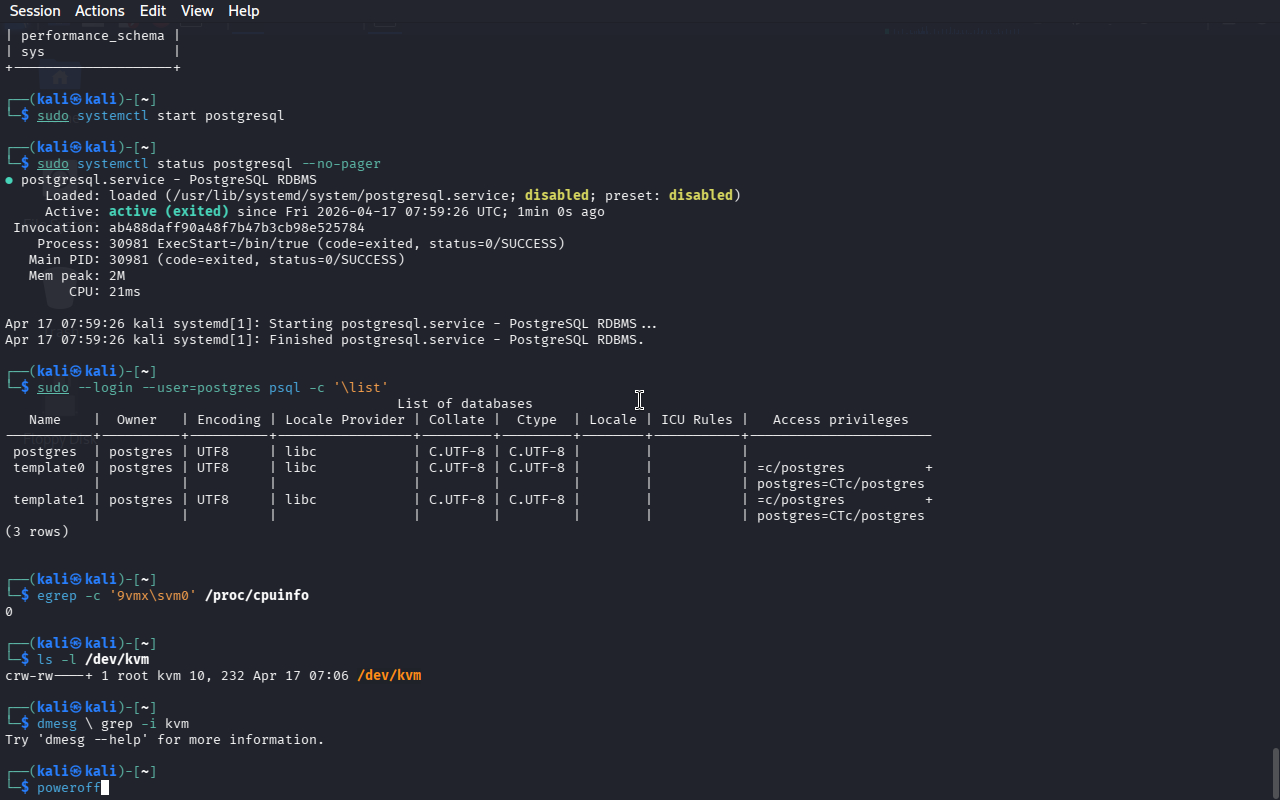The width and height of the screenshot is (1280, 800).
Task: Click the template0 database name
Action: click(49, 468)
